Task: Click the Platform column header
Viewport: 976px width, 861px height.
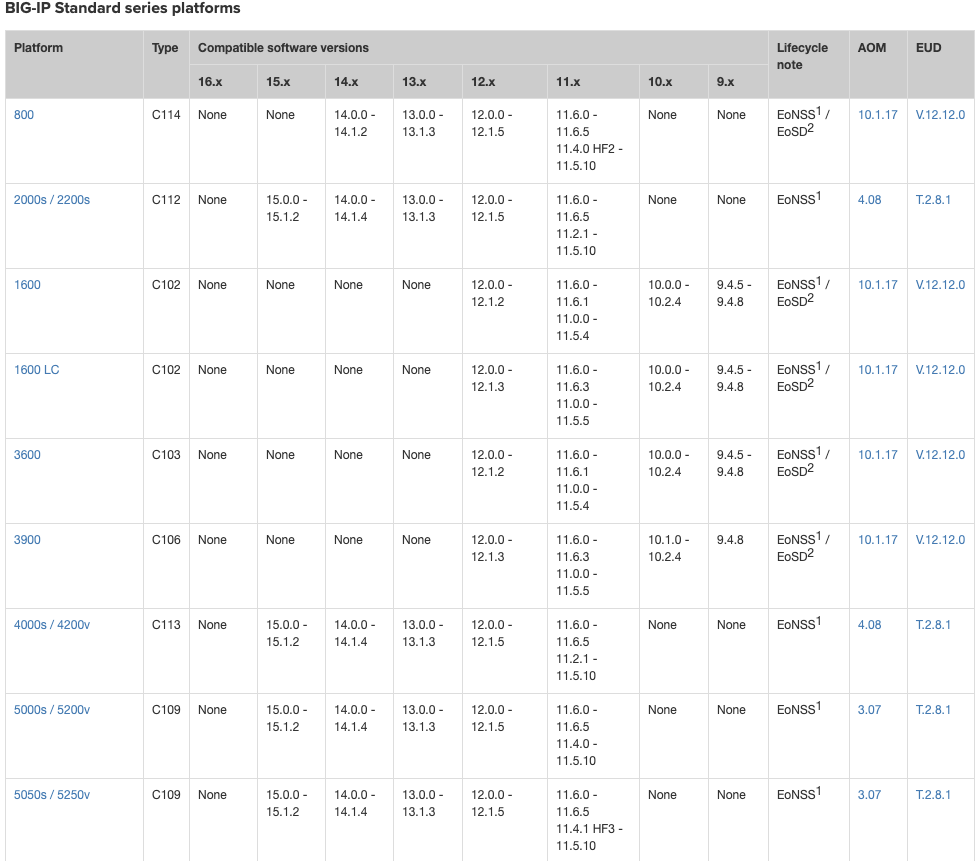Action: [74, 64]
